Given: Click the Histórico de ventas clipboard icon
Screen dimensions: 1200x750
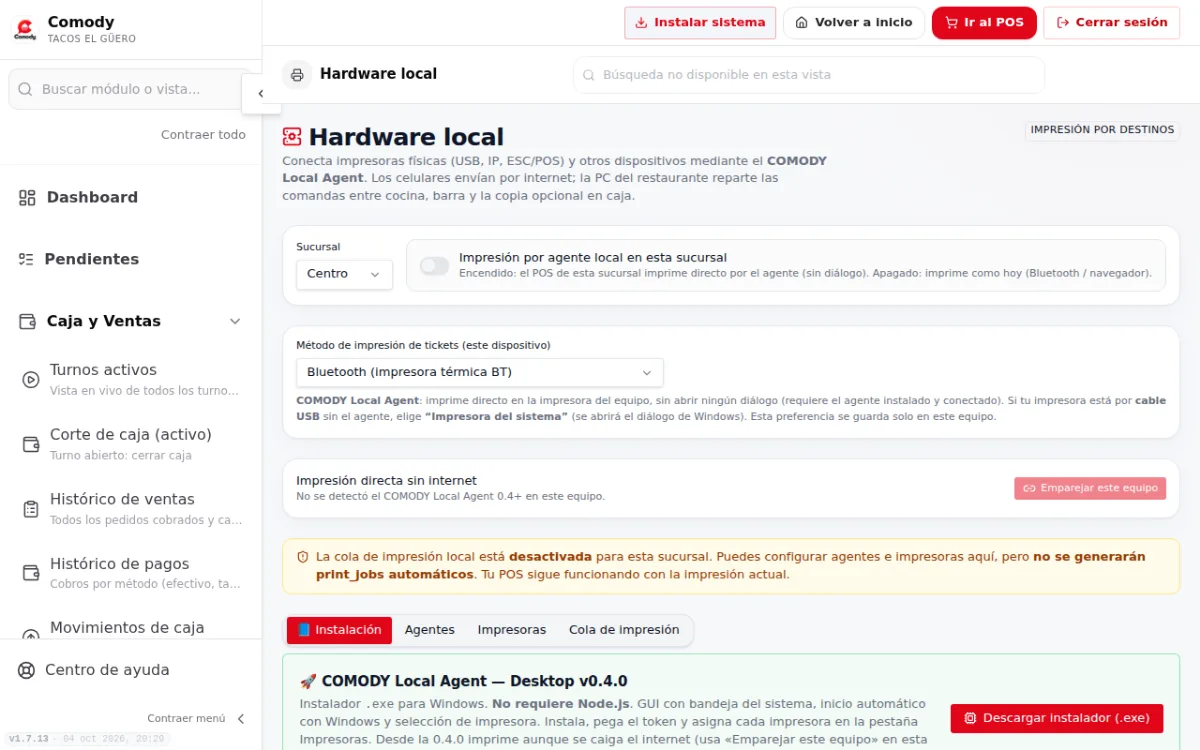Looking at the screenshot, I should (x=31, y=509).
